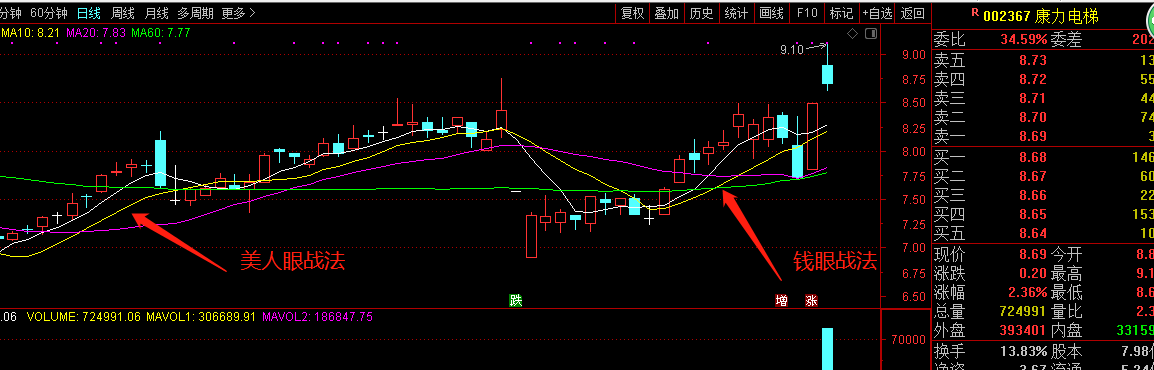Switch to 周线 weekly chart

(x=122, y=13)
